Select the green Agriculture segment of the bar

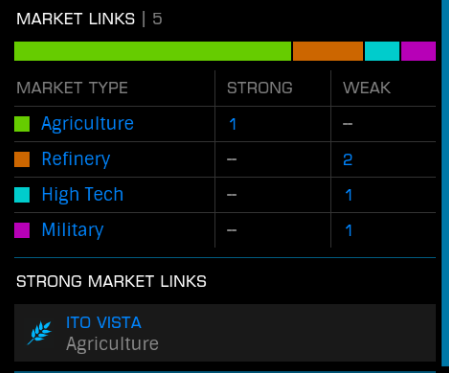coord(153,51)
